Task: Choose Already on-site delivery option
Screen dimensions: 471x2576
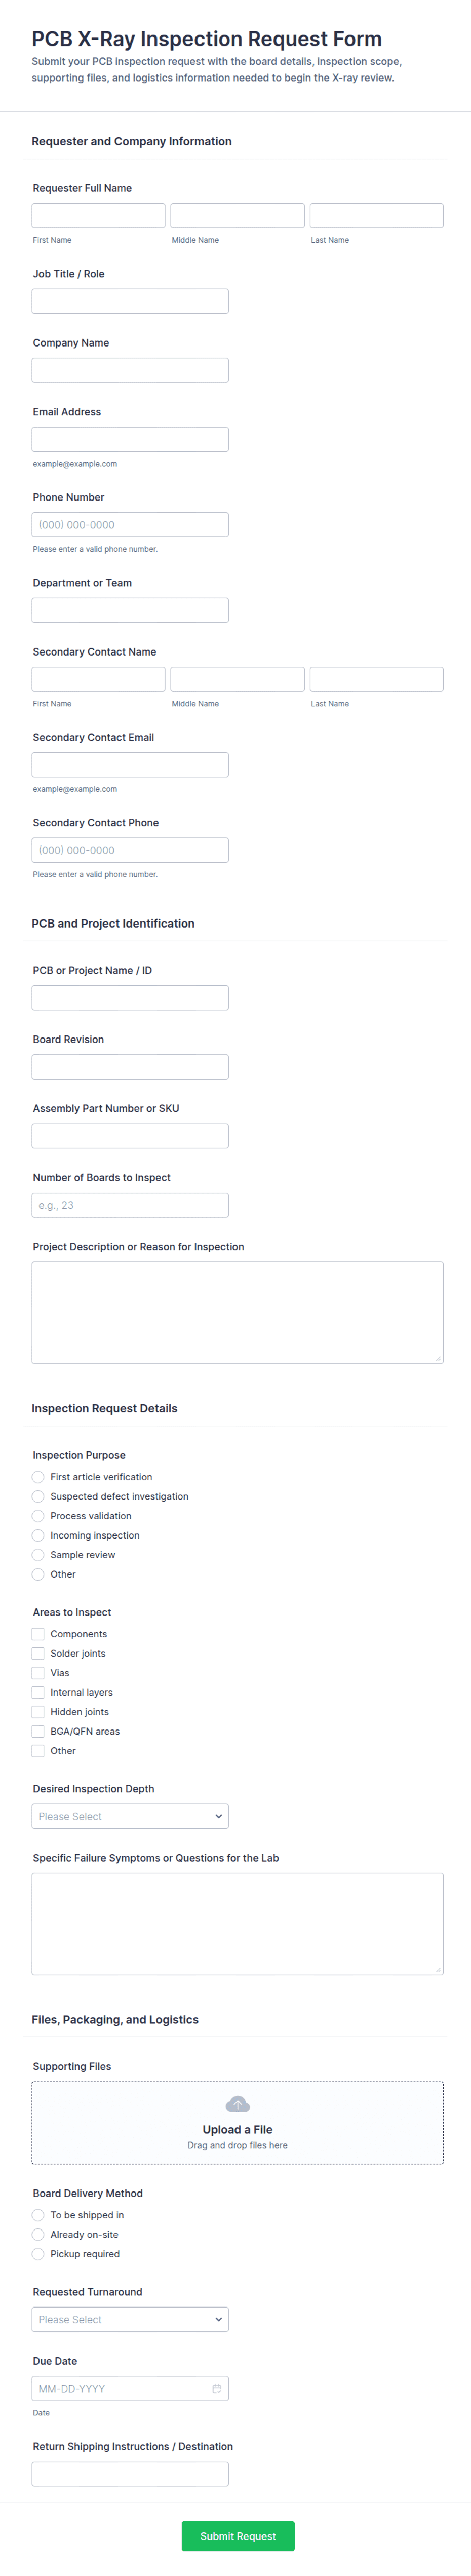Action: click(38, 2234)
